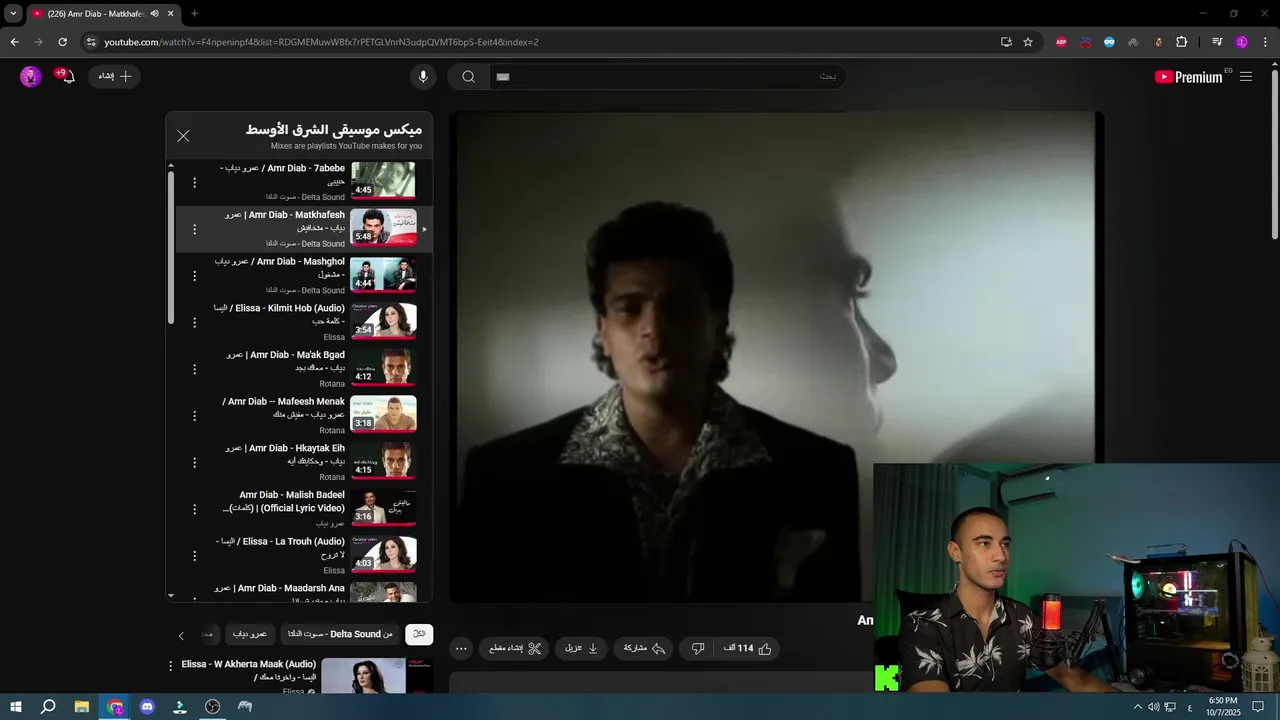Open the Chrome profile avatar
Viewport: 1280px width, 720px height.
(x=1242, y=42)
